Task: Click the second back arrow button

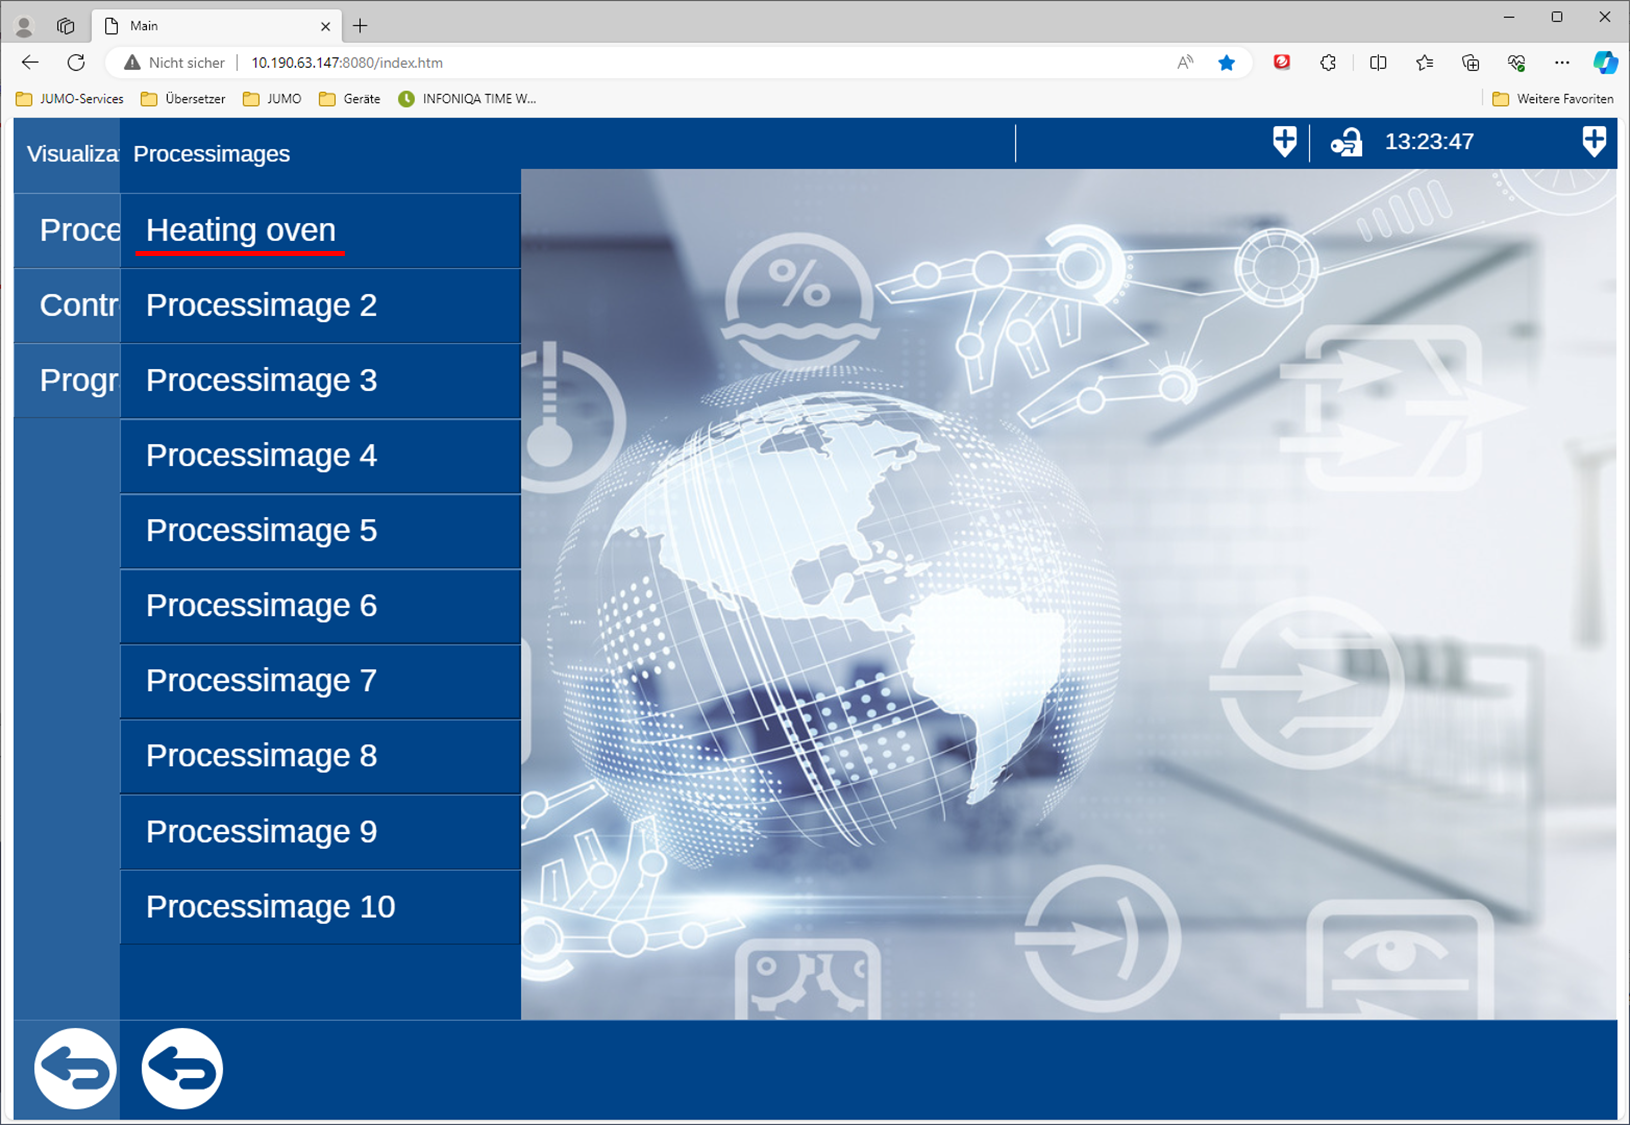Action: (182, 1068)
